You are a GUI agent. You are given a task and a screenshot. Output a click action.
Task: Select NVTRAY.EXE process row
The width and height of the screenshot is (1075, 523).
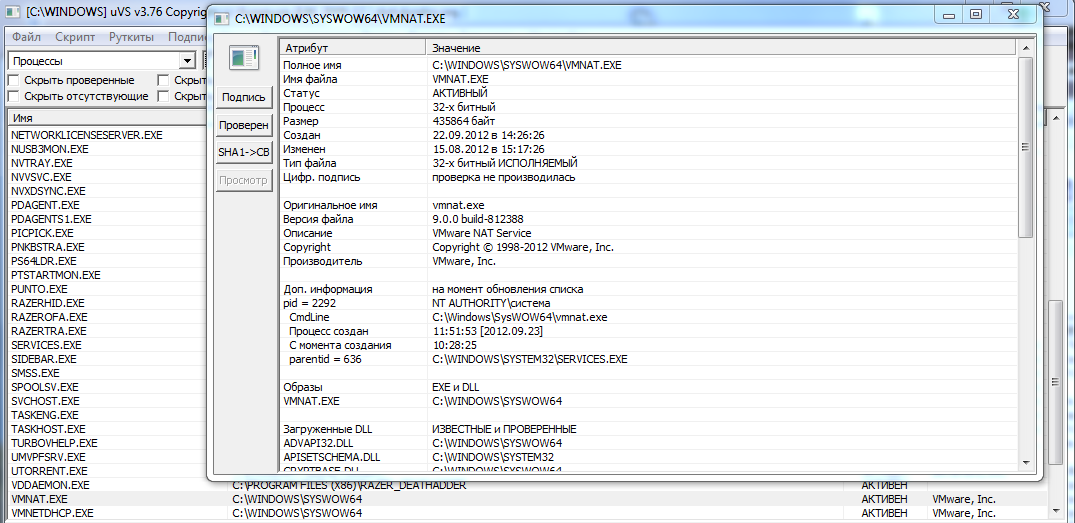click(42, 163)
